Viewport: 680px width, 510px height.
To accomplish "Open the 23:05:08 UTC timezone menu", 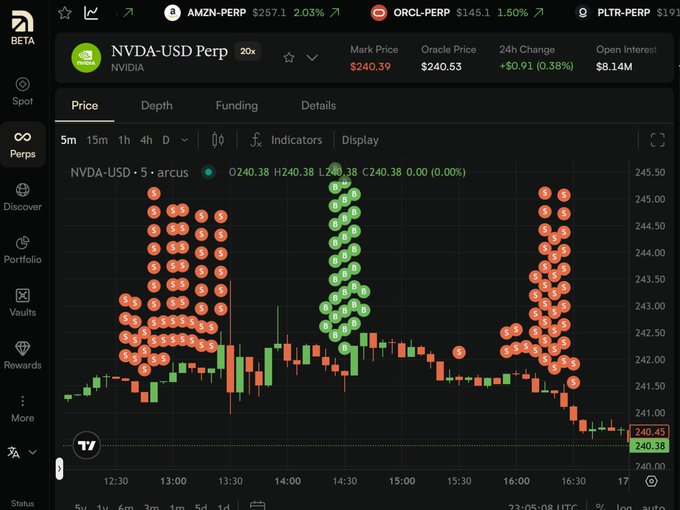I will click(543, 507).
